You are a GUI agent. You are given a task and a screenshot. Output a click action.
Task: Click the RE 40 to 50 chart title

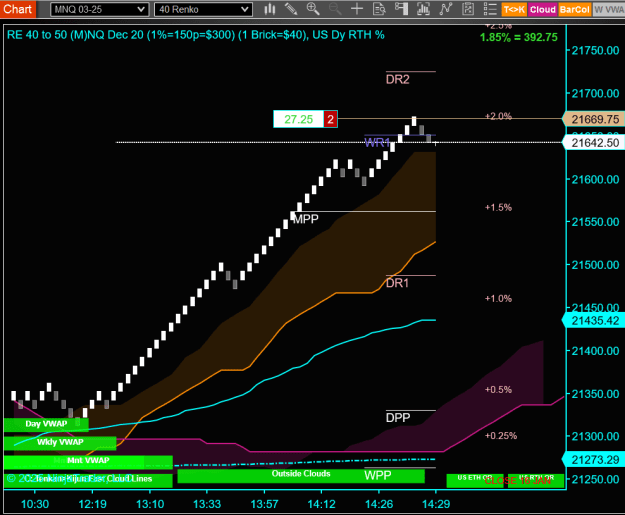195,35
